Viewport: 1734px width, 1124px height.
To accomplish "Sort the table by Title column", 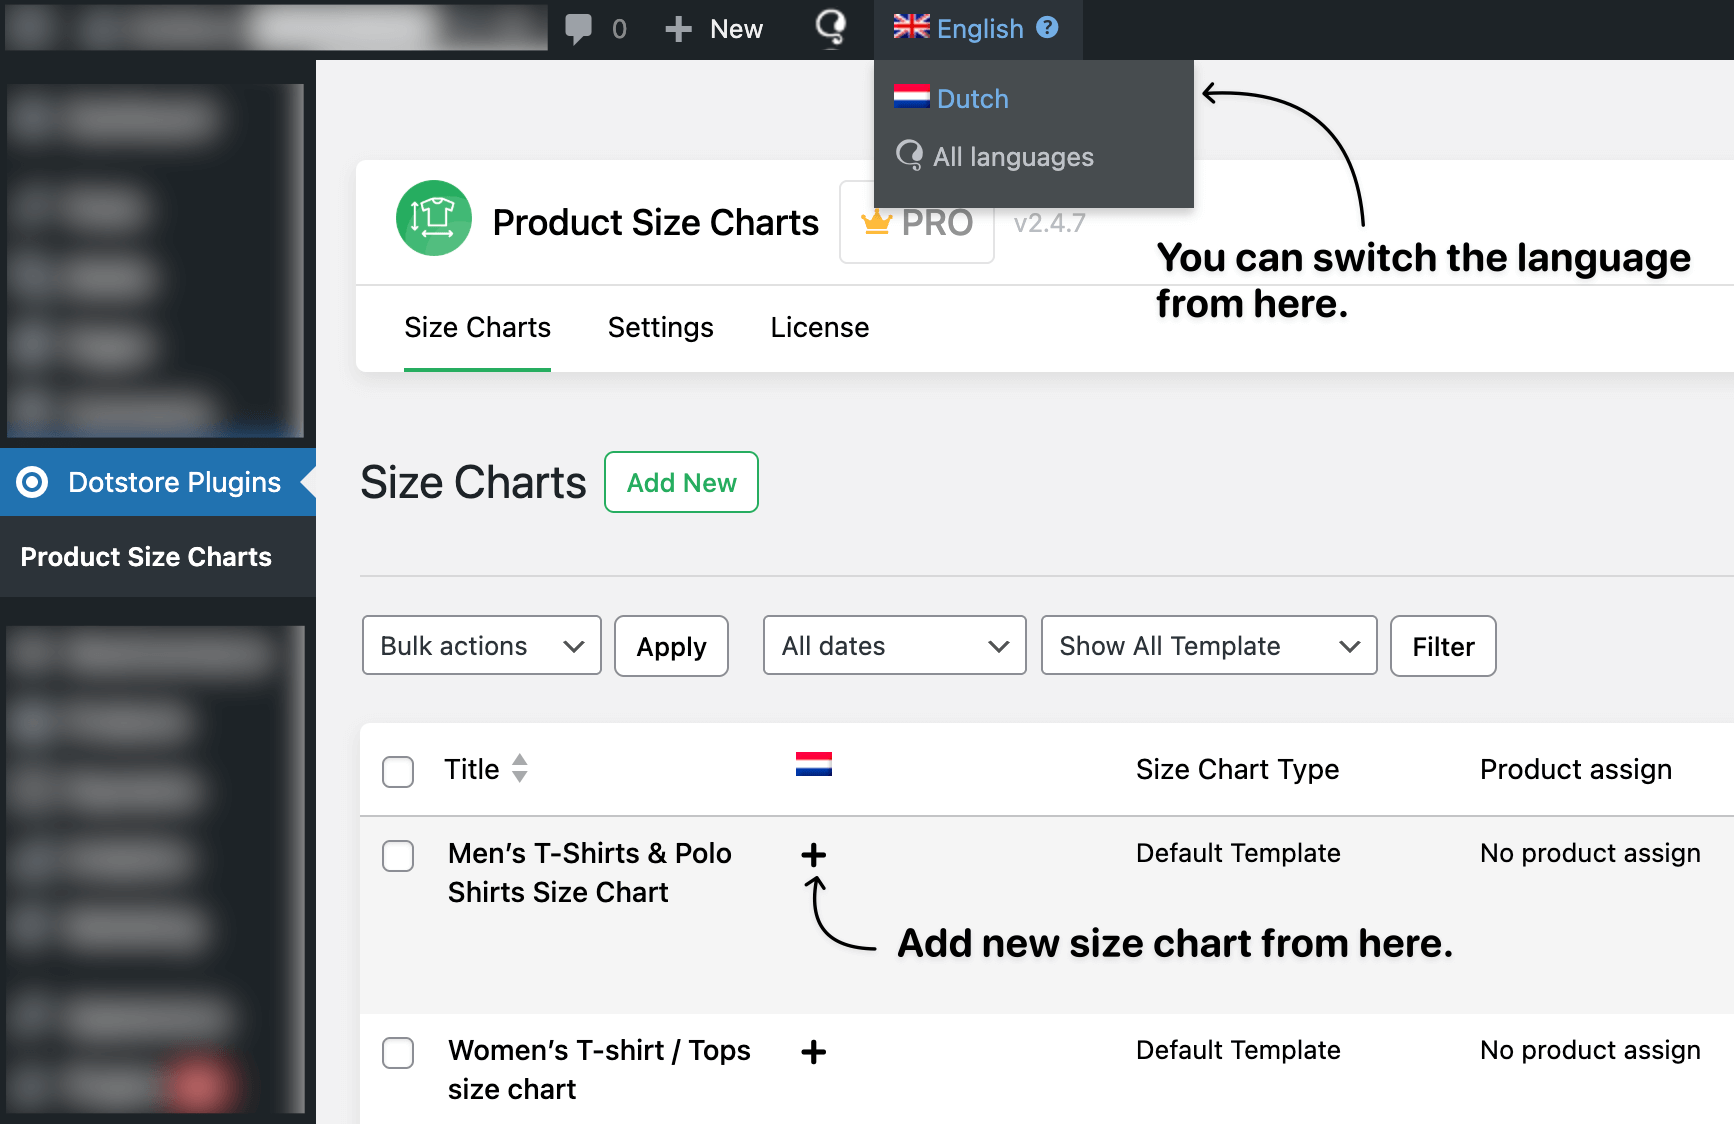I will pos(519,769).
